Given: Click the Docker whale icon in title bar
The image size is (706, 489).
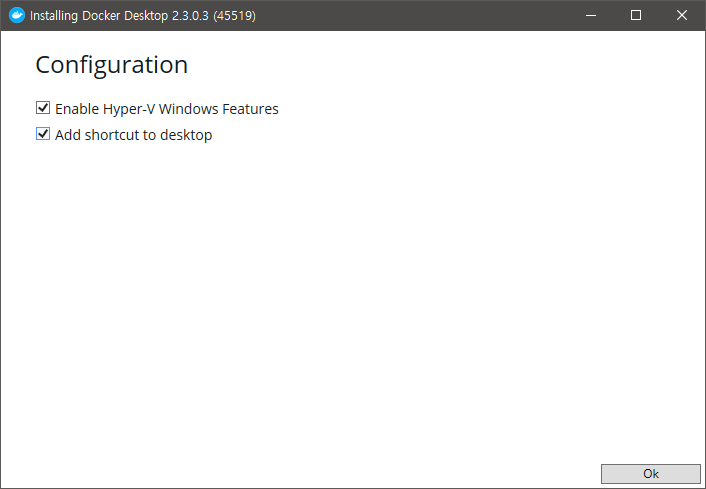Looking at the screenshot, I should [x=17, y=15].
